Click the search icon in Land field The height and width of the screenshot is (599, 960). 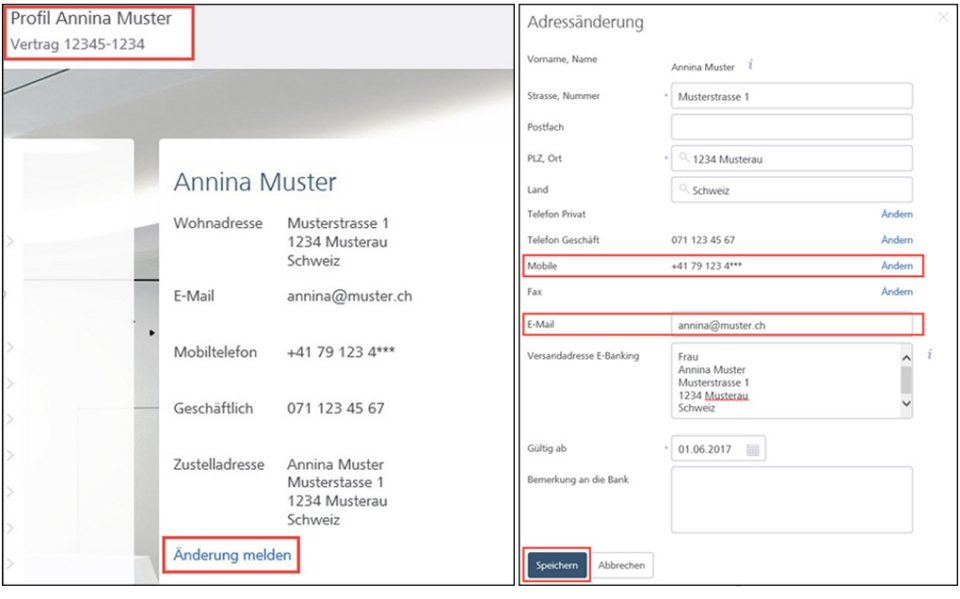(x=684, y=189)
